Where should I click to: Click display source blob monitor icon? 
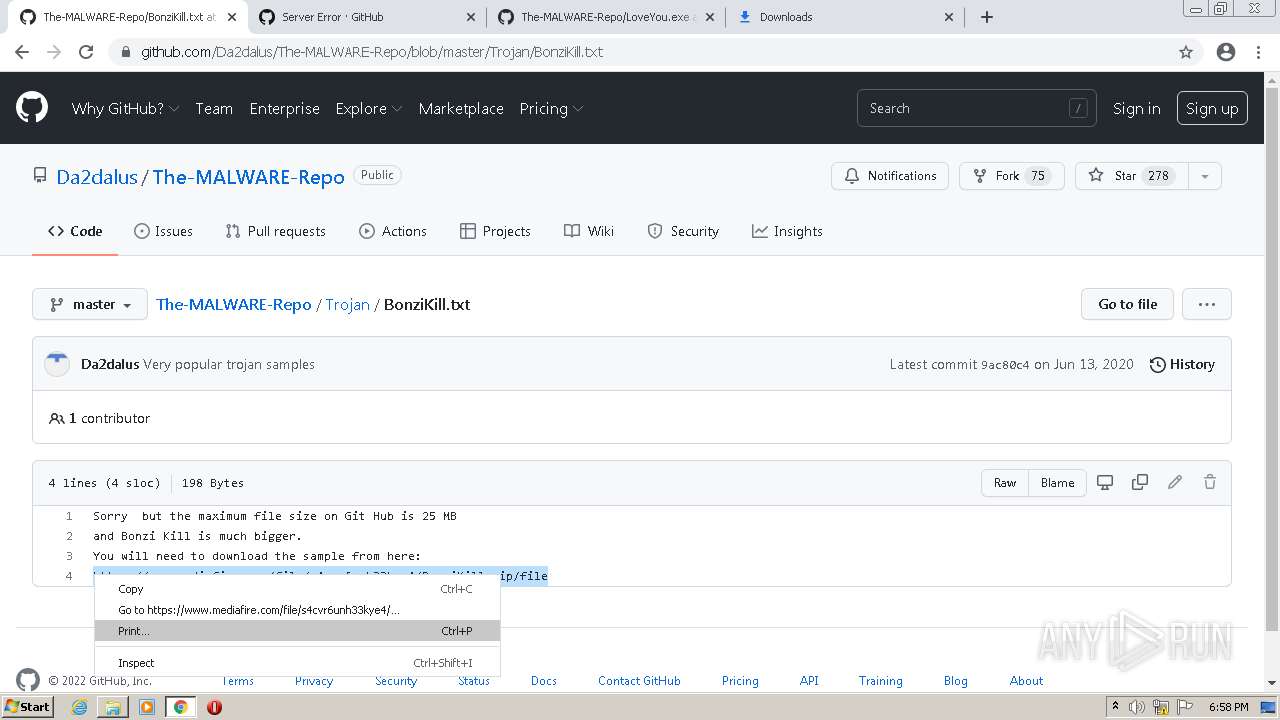(x=1105, y=482)
